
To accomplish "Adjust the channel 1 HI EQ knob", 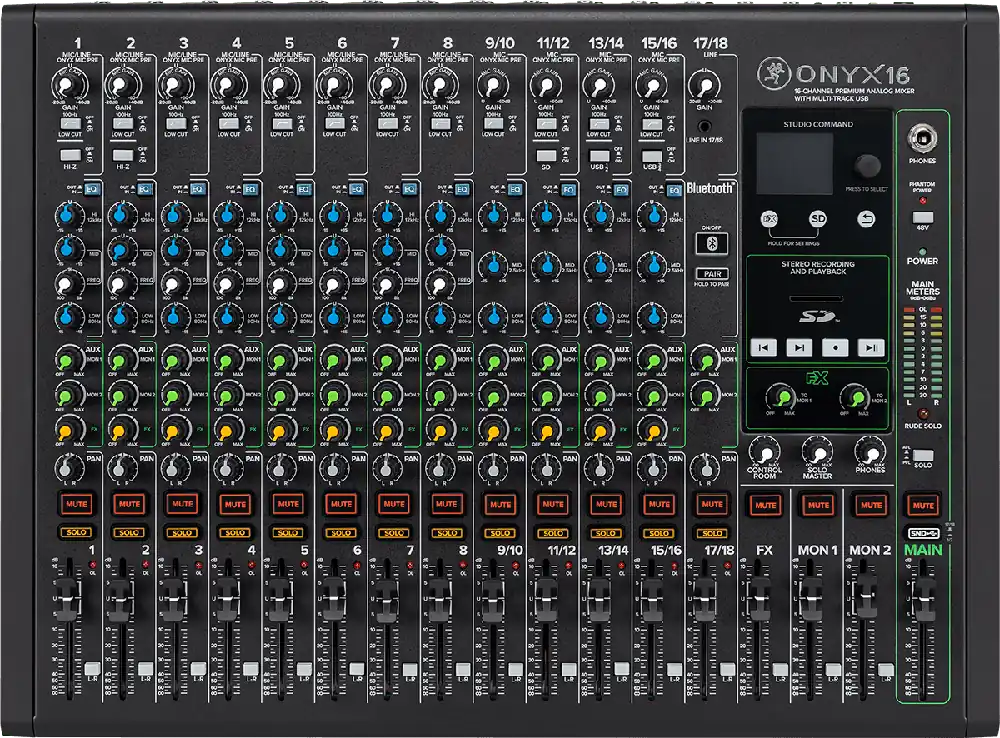I will tap(68, 216).
